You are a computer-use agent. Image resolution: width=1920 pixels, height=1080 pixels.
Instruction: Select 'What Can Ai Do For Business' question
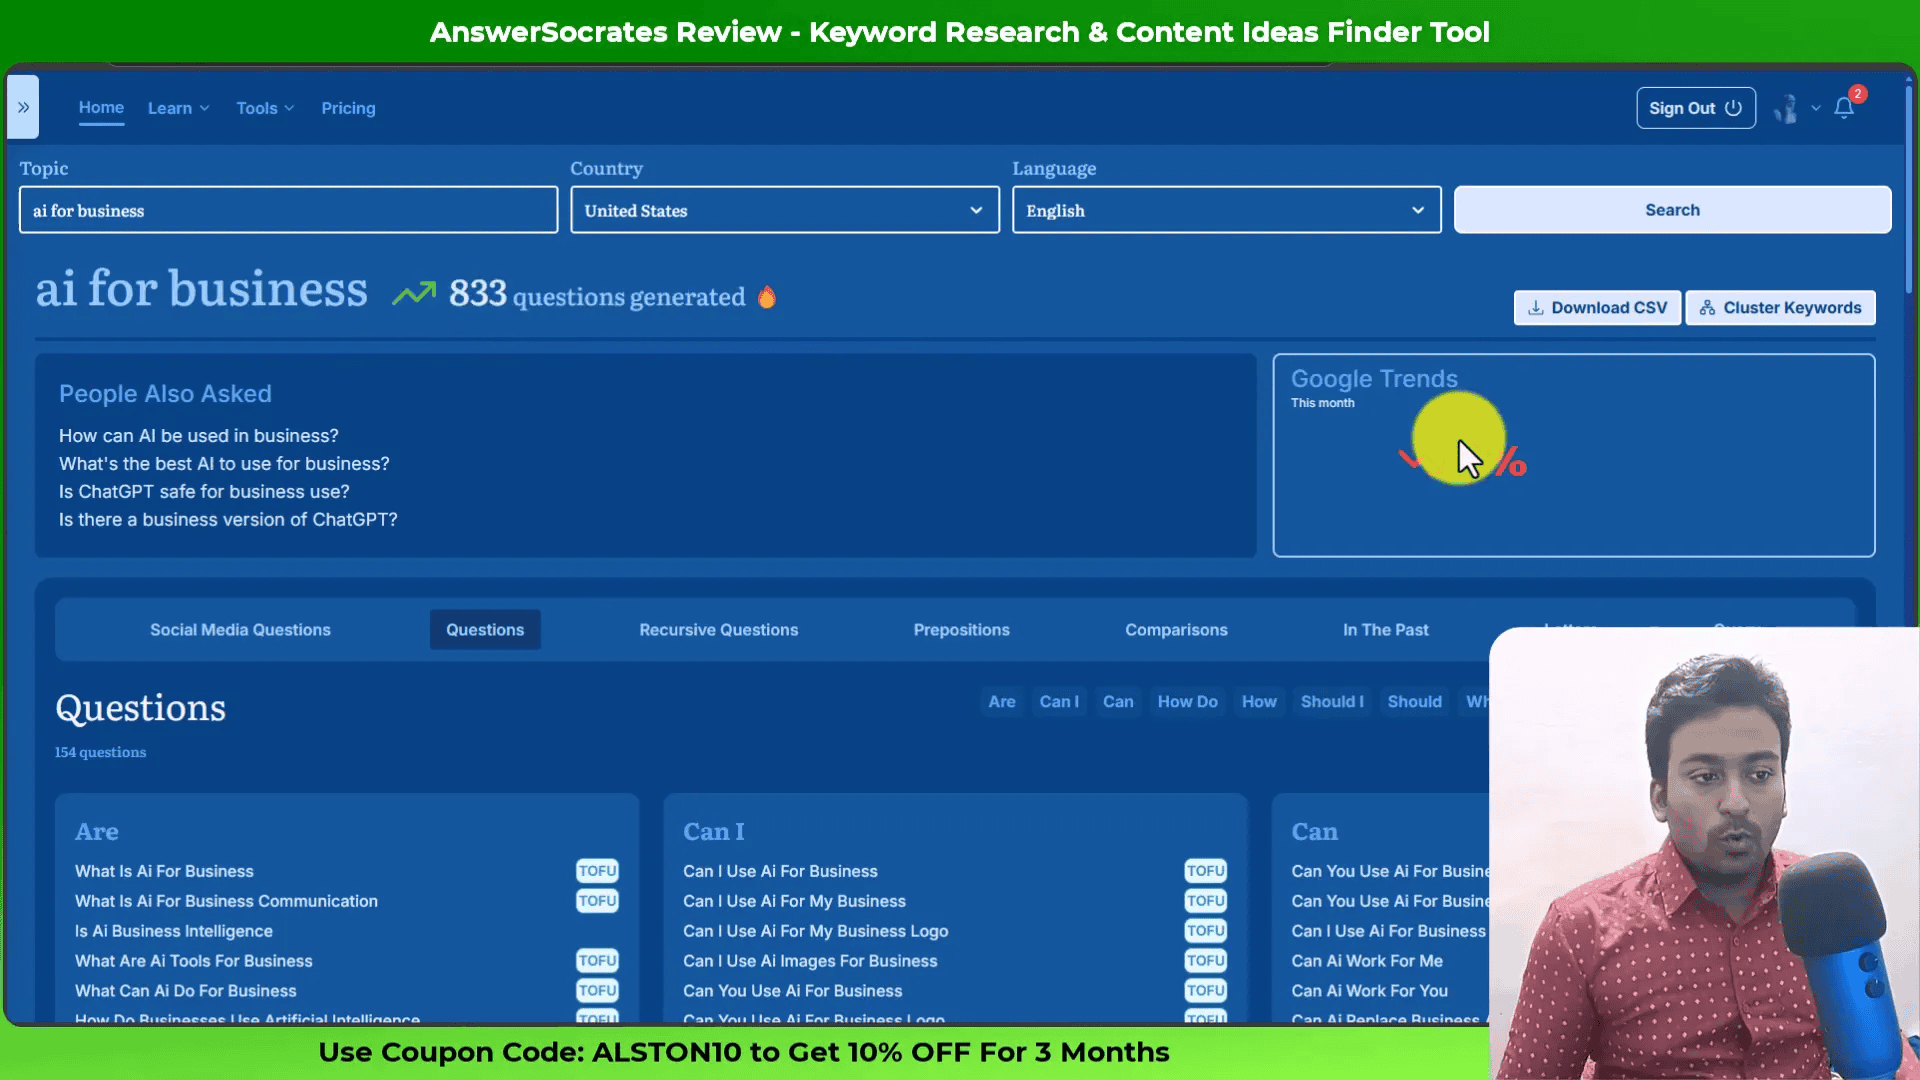pos(186,991)
